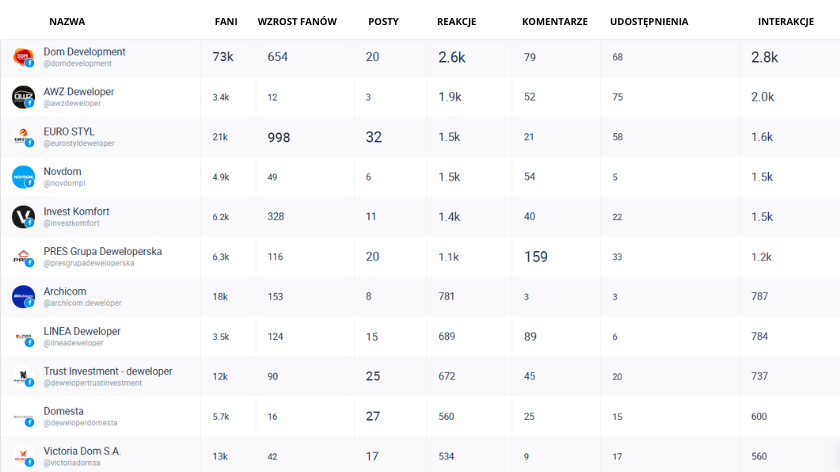This screenshot has width=840, height=472.
Task: Click the Dom Development profile logo
Action: tap(23, 57)
